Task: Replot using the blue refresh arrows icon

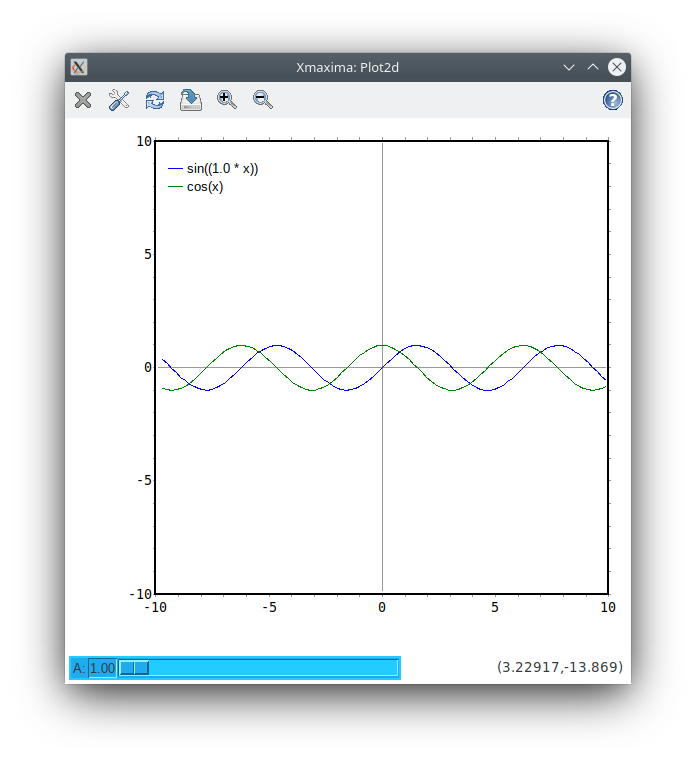Action: click(155, 100)
